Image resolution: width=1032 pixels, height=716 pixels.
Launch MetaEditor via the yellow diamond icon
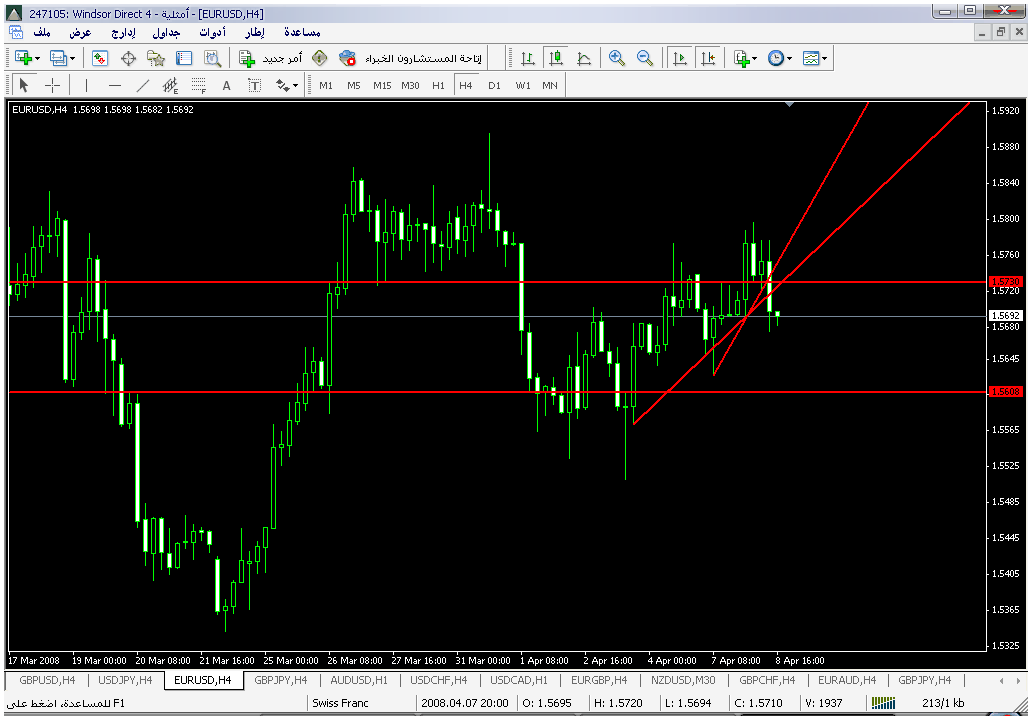320,59
